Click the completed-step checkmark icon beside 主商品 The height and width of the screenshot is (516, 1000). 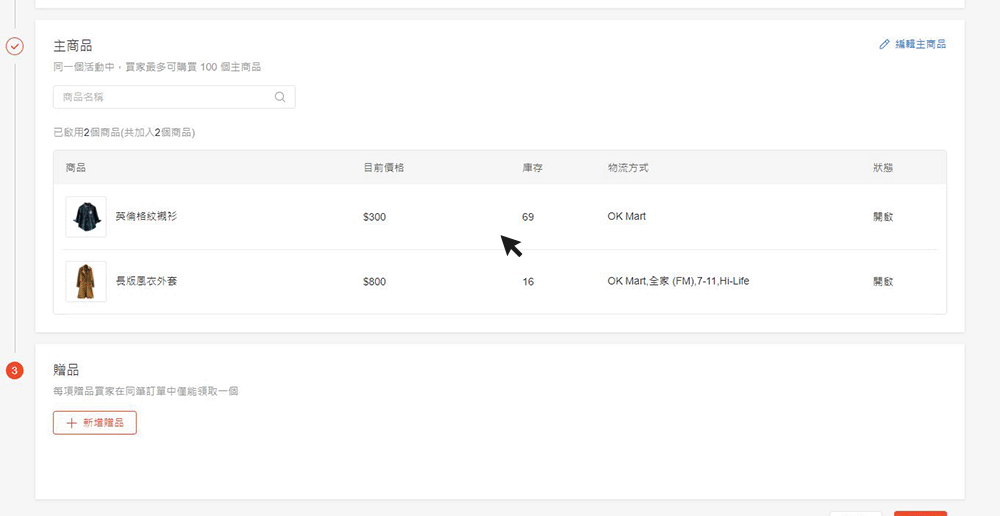click(15, 46)
